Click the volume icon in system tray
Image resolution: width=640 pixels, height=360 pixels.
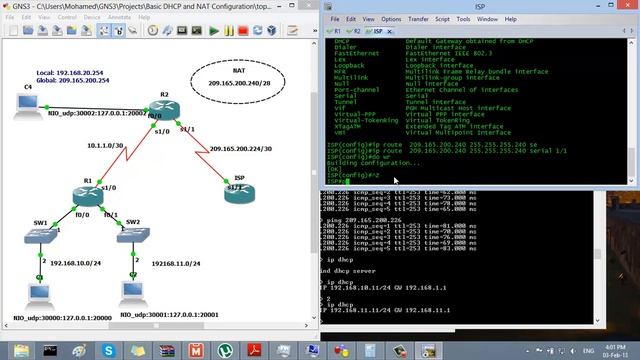point(573,351)
